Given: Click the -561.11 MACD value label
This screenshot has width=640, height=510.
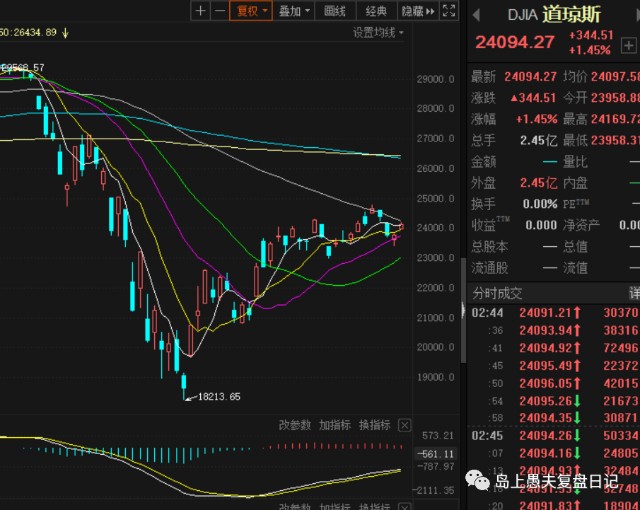Looking at the screenshot, I should (435, 454).
